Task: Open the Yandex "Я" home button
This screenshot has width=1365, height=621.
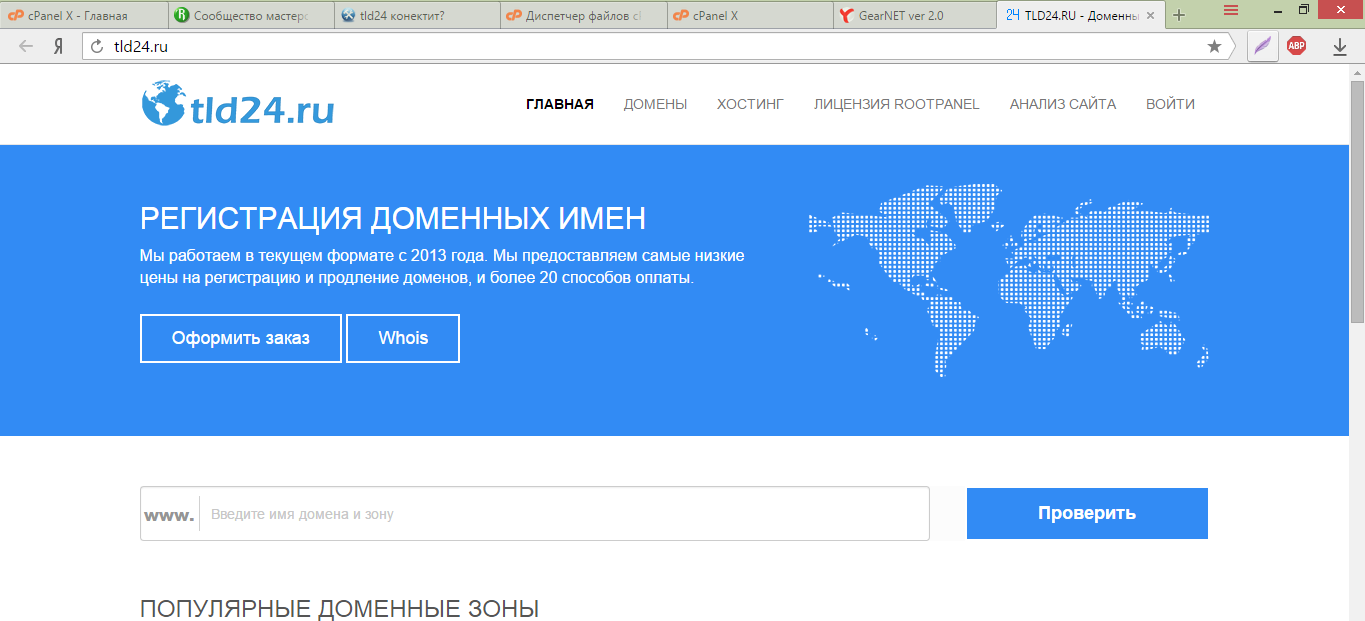Action: pos(59,46)
